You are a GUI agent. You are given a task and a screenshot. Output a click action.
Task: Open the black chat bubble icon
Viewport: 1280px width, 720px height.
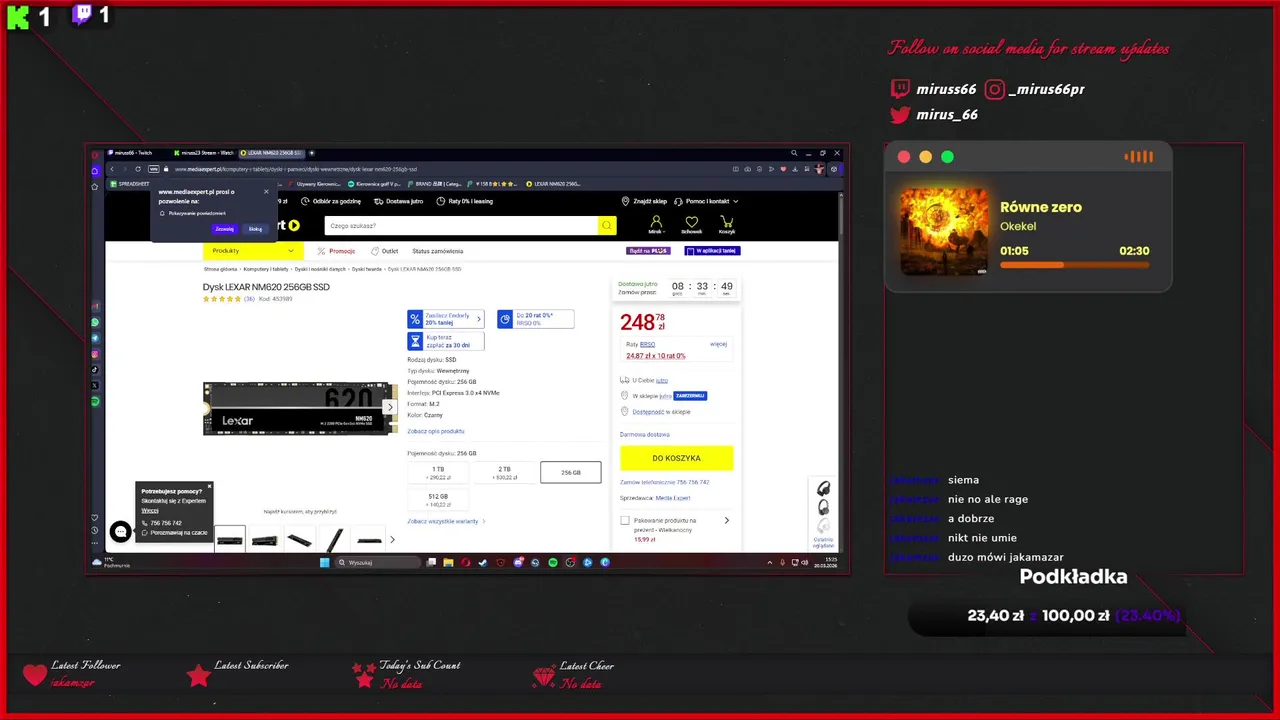(120, 532)
